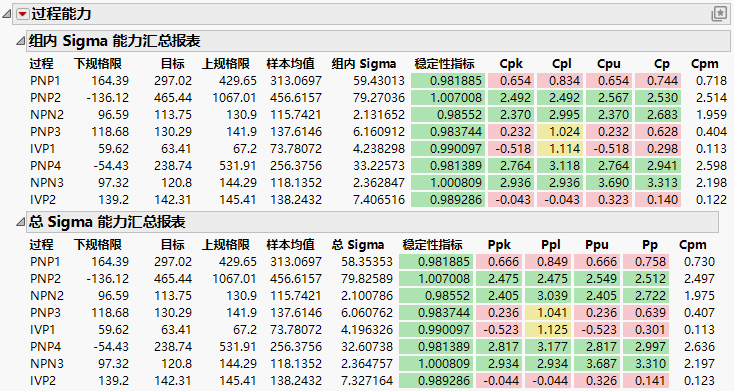Click the Ppl column header
The width and height of the screenshot is (734, 391).
click(x=550, y=244)
